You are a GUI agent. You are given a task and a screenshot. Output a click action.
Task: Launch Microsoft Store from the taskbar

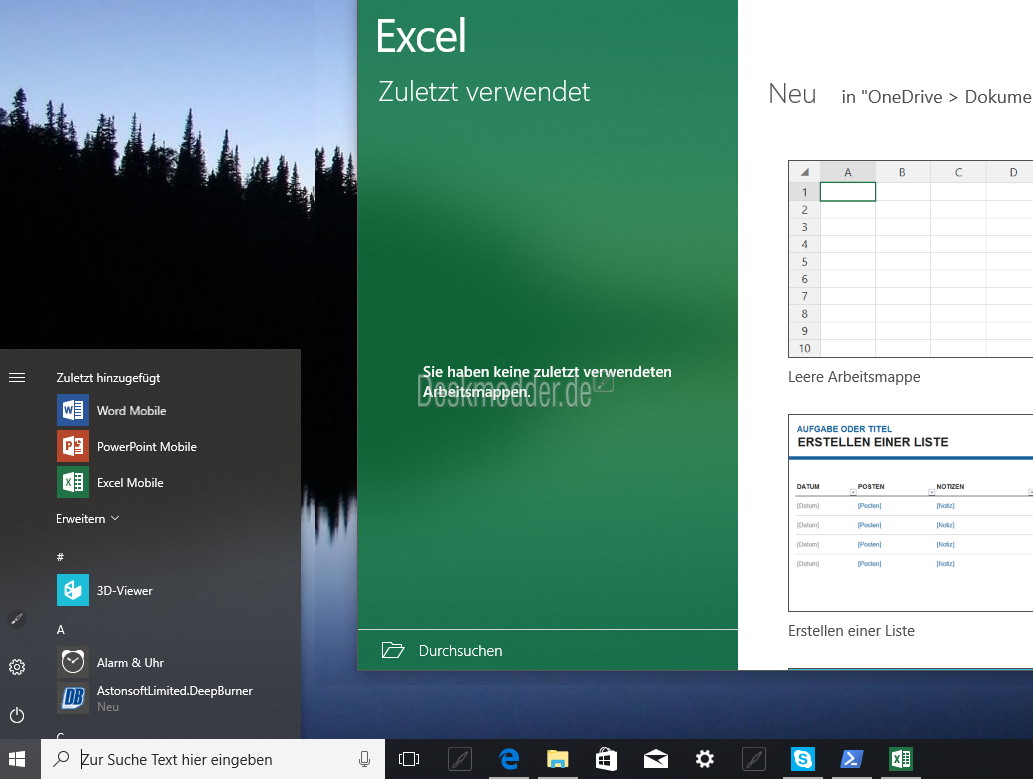(606, 759)
